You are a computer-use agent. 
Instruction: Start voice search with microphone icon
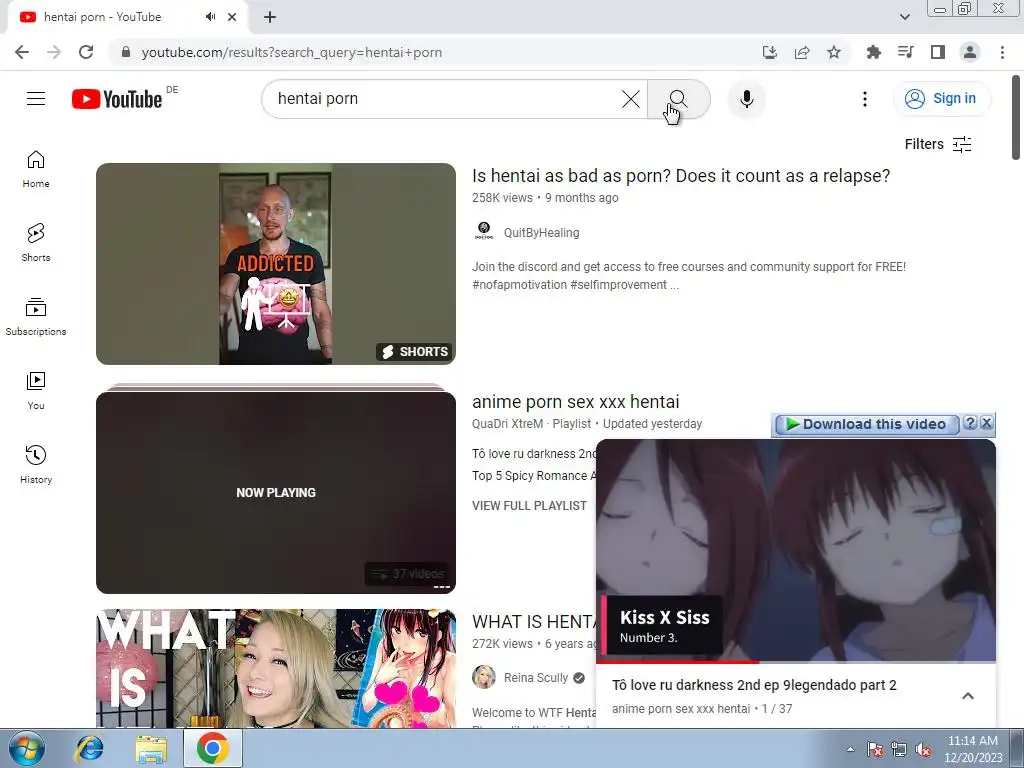pos(746,99)
